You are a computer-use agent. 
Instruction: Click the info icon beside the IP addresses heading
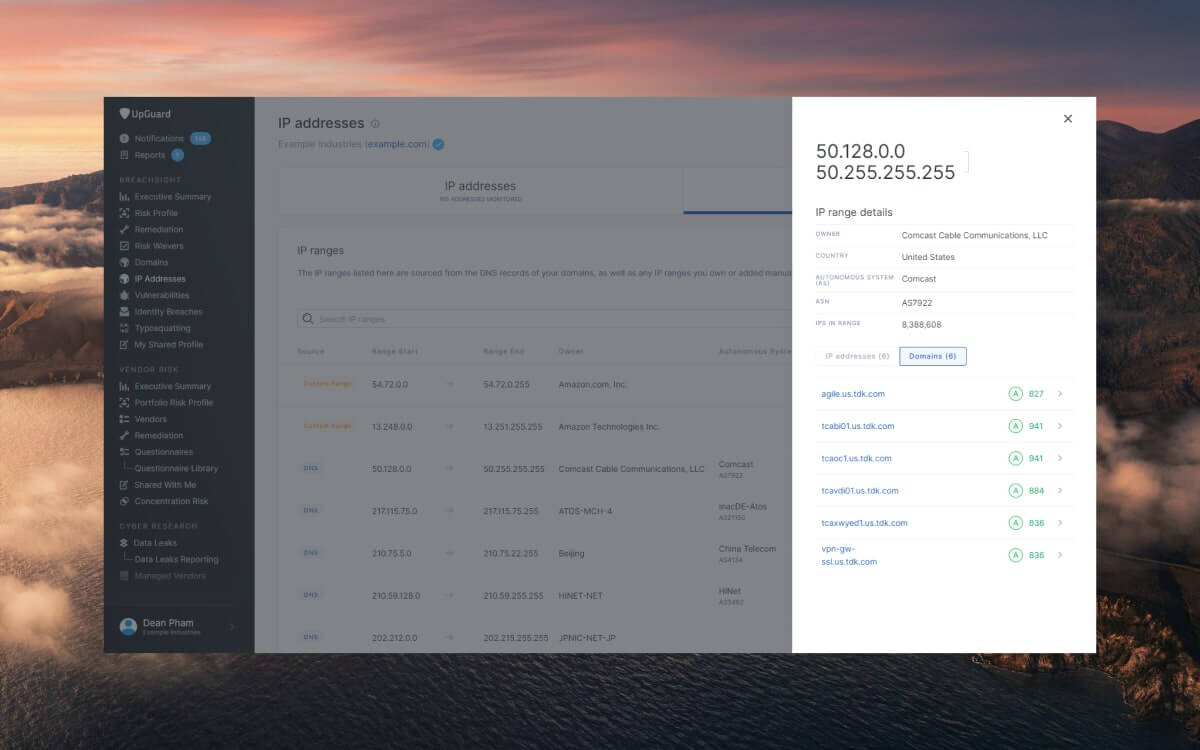pyautogui.click(x=375, y=124)
